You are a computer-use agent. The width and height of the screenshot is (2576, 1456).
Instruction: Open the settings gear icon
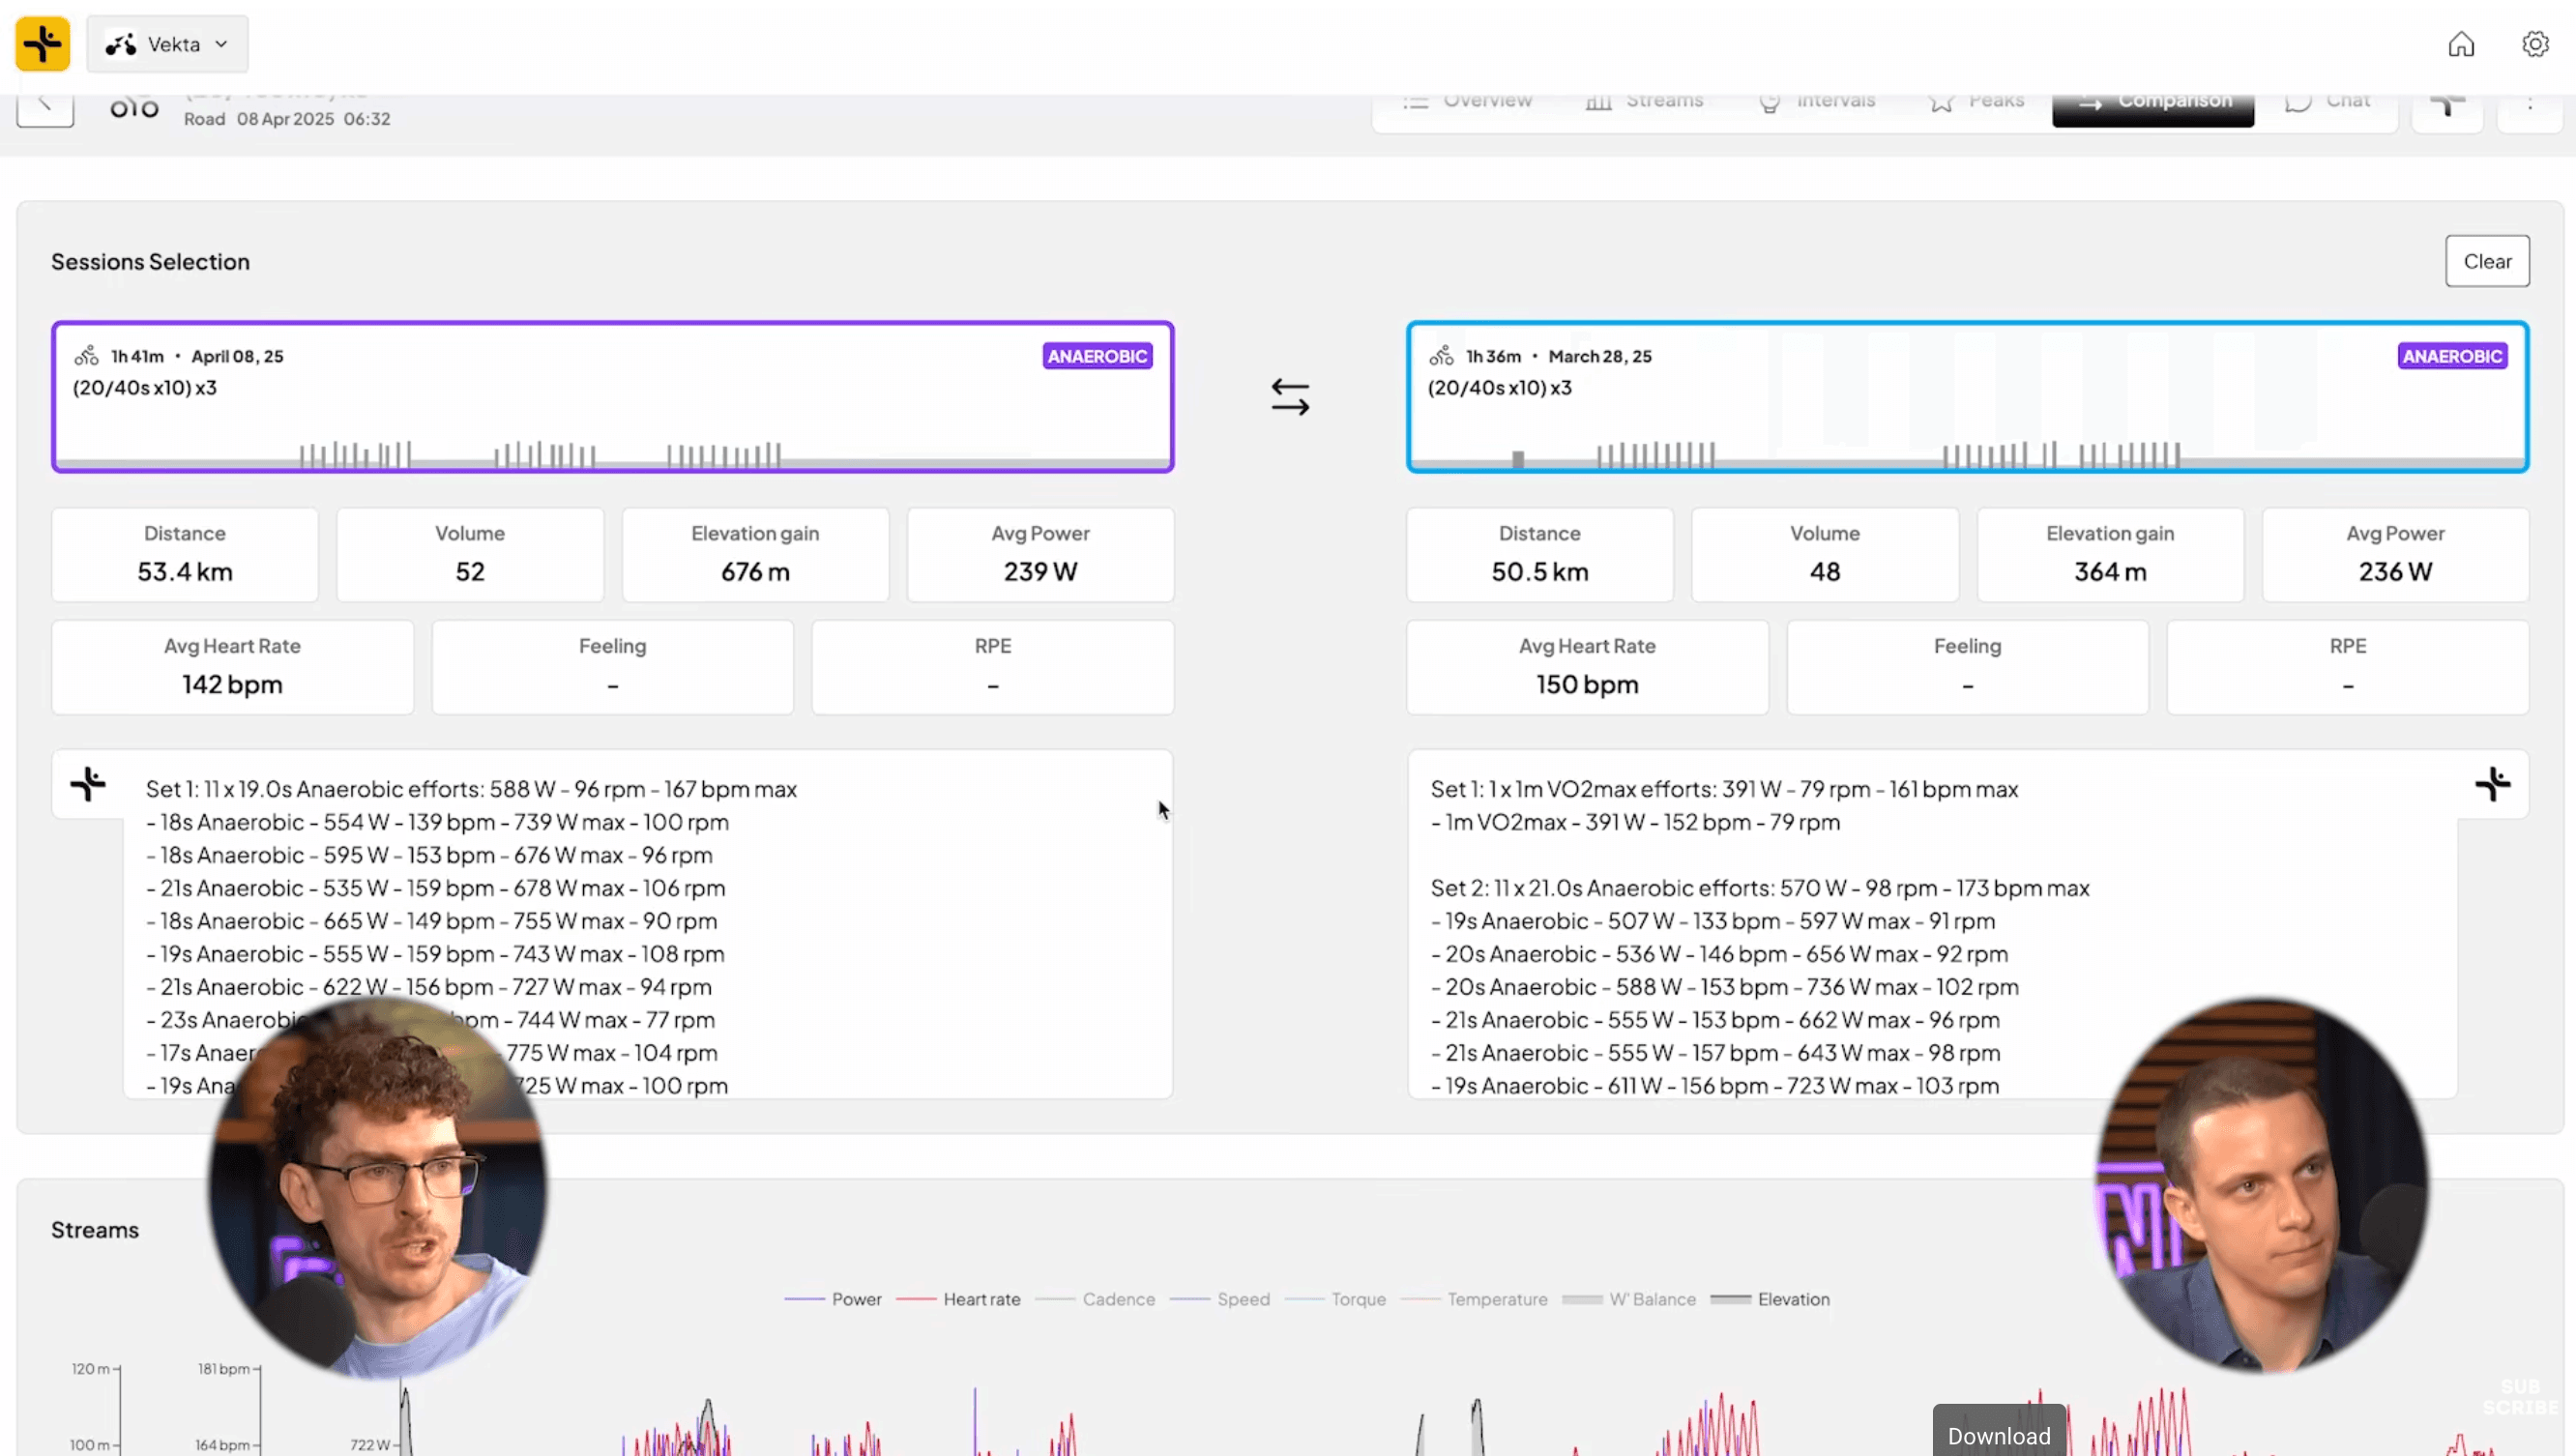(2535, 44)
